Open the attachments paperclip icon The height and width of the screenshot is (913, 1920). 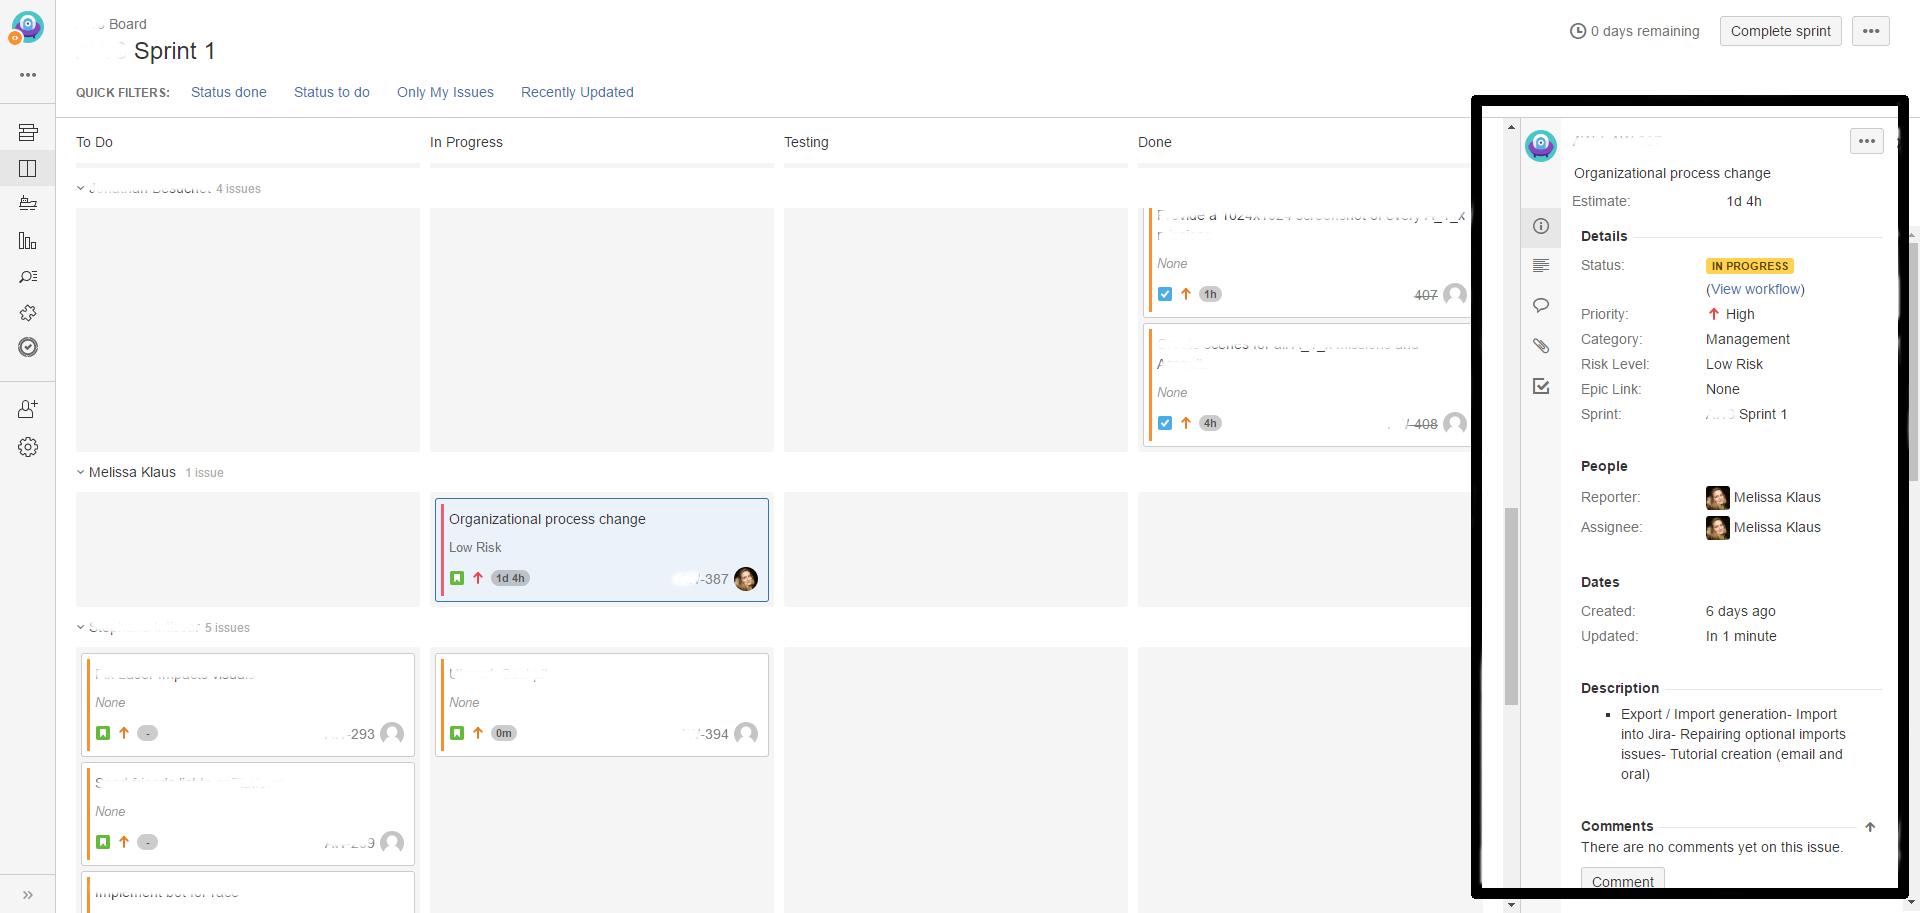coord(1541,346)
